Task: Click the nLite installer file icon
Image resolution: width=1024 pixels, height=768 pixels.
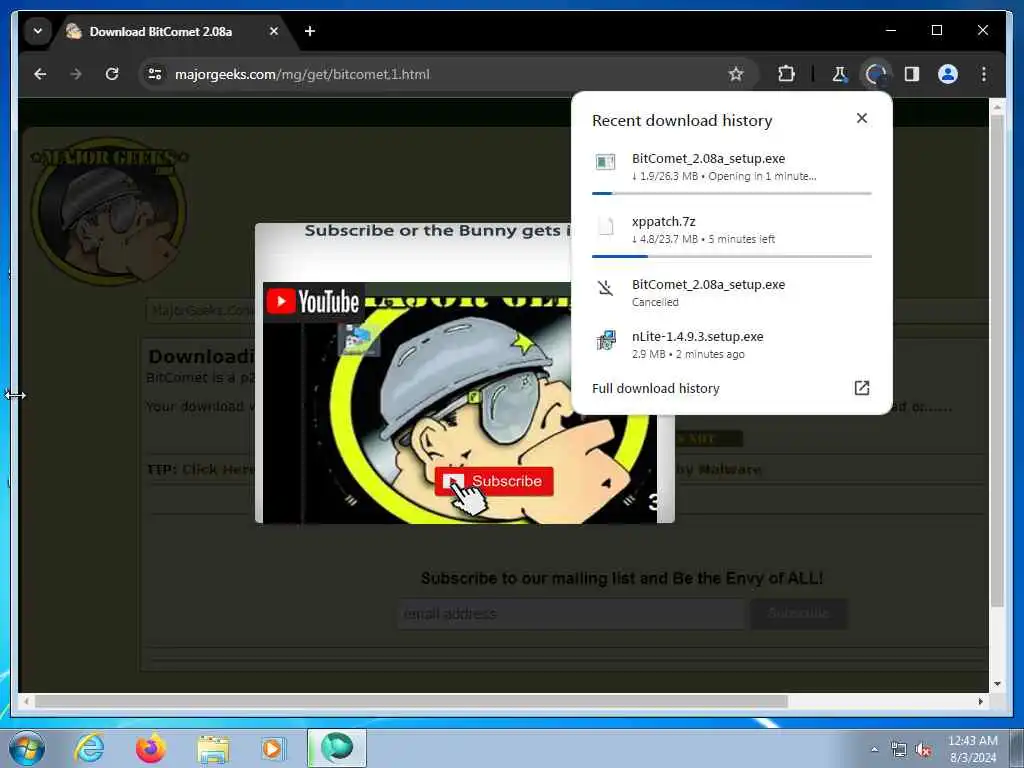Action: 606,340
